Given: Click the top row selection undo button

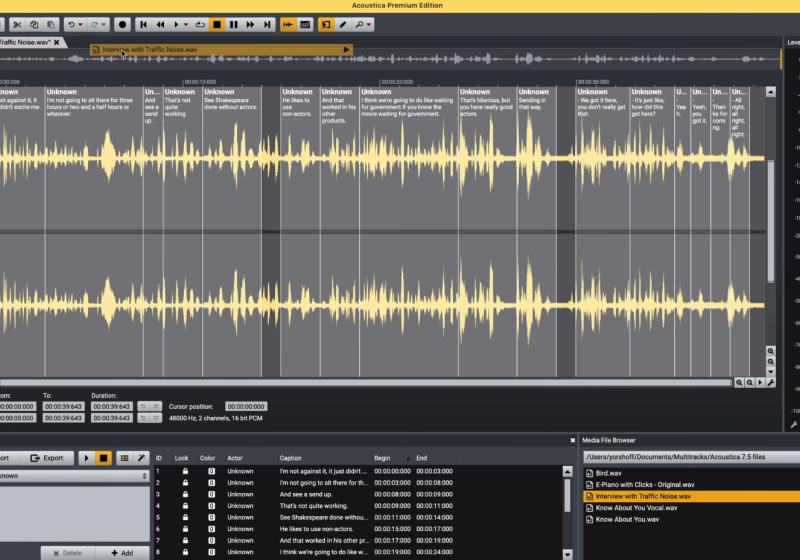Looking at the screenshot, I should click(x=143, y=406).
